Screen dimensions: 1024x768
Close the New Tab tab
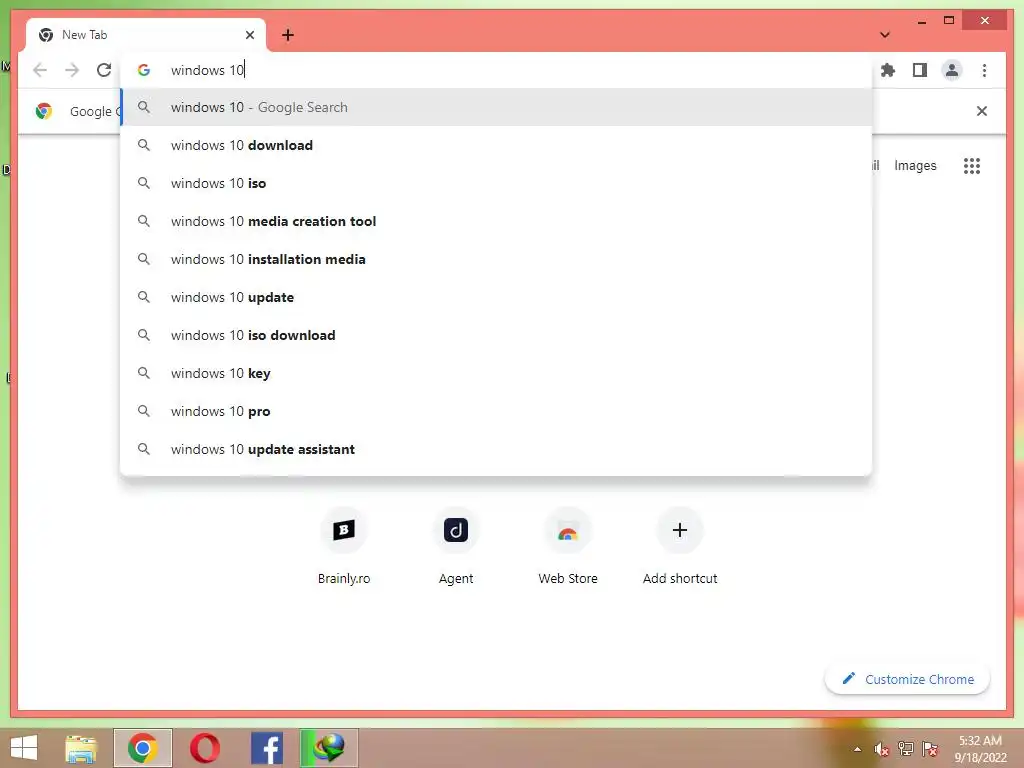pos(249,35)
